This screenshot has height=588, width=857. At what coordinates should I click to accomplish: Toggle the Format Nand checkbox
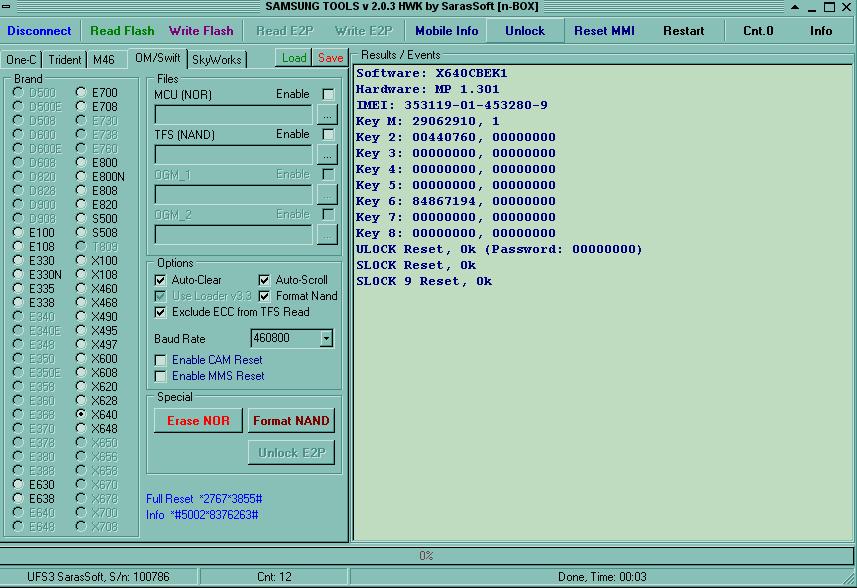coord(264,296)
